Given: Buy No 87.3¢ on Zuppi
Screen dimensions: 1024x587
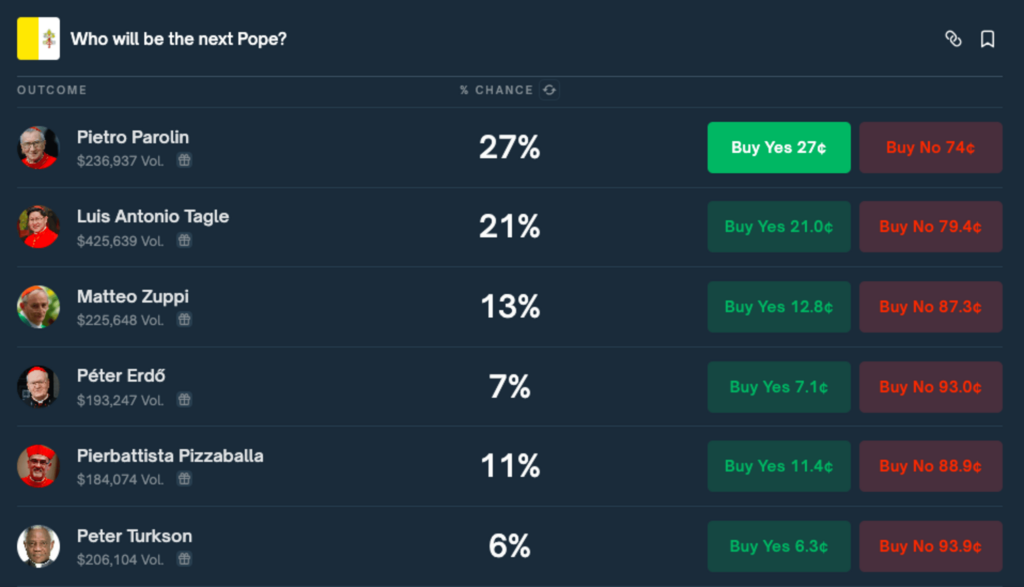Looking at the screenshot, I should (x=930, y=307).
